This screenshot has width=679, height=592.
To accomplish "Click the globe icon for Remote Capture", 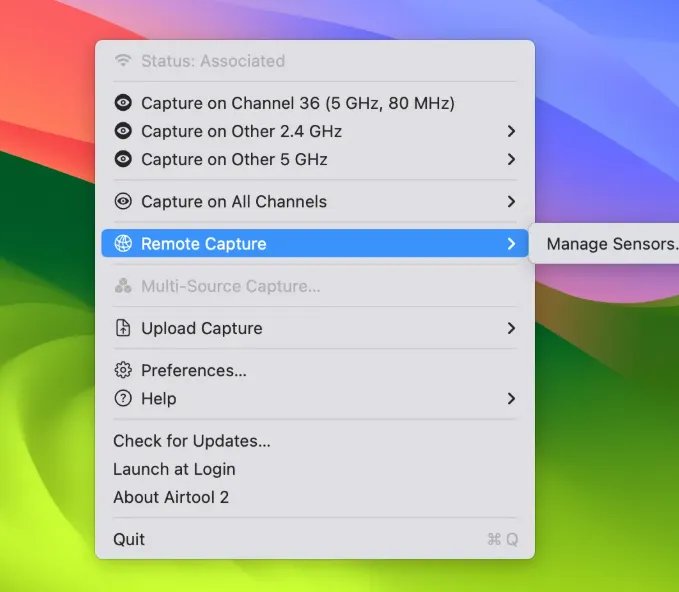I will coord(123,243).
